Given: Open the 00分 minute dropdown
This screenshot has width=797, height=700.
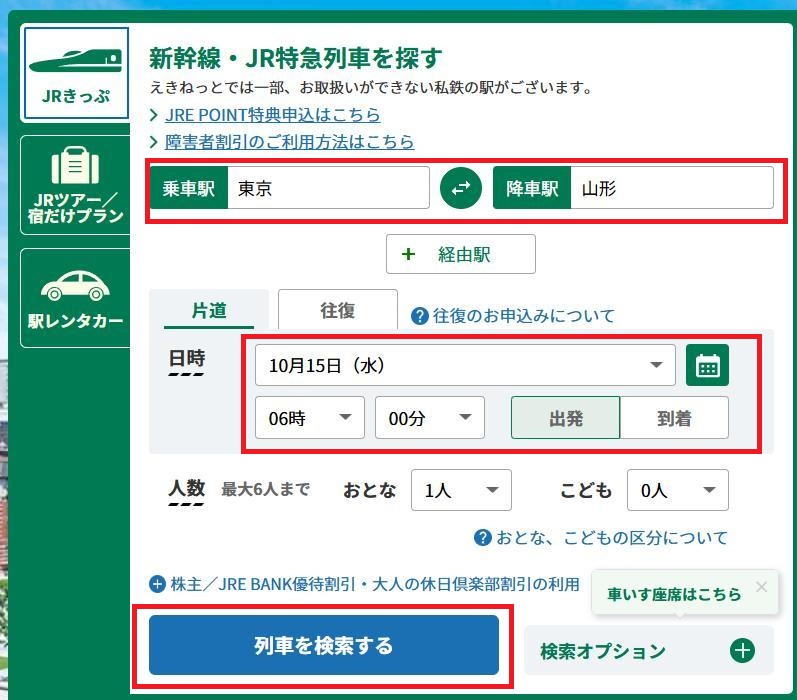Looking at the screenshot, I should coord(429,418).
